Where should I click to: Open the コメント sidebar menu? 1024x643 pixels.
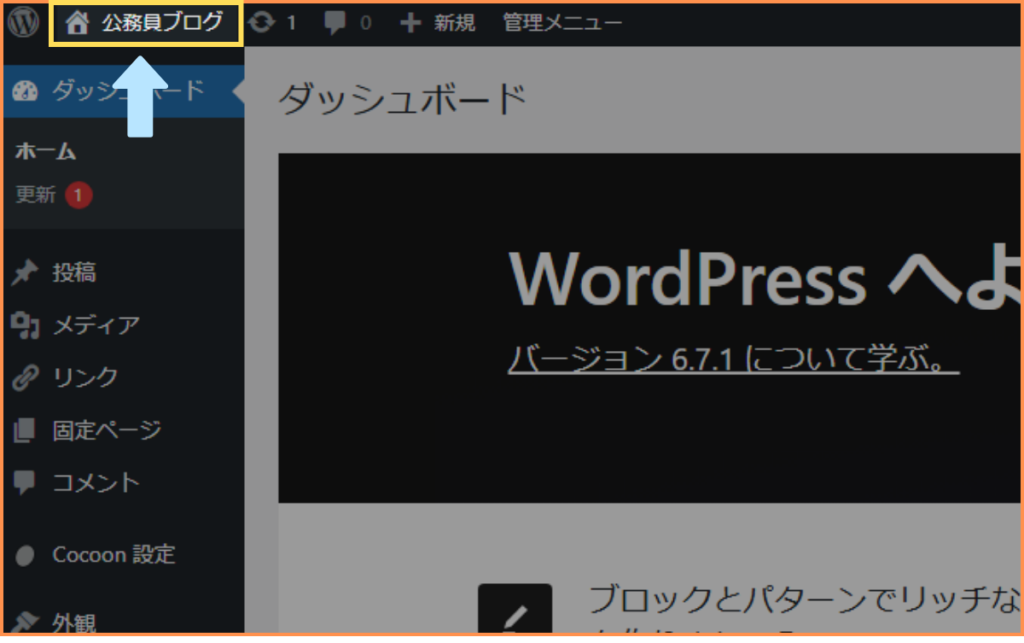click(x=97, y=482)
